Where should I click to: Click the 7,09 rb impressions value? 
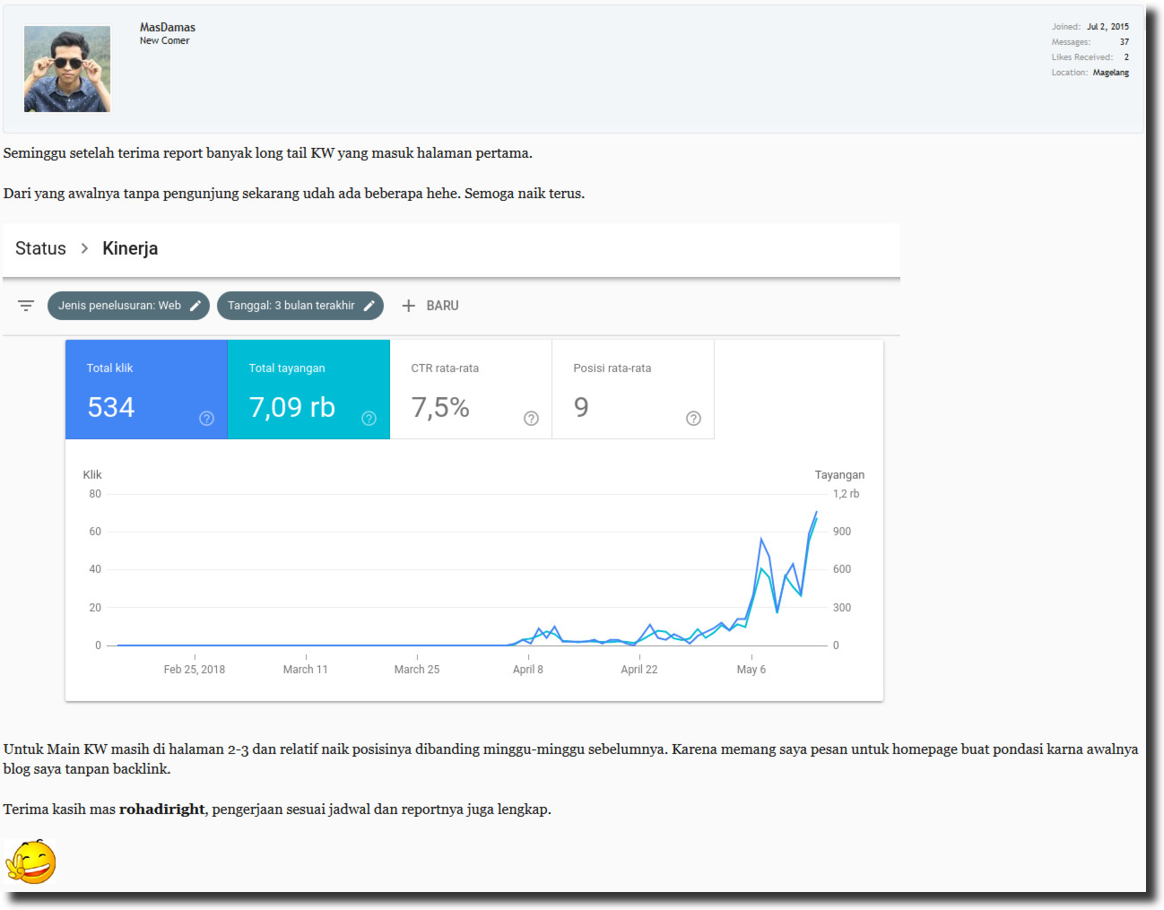[x=292, y=407]
